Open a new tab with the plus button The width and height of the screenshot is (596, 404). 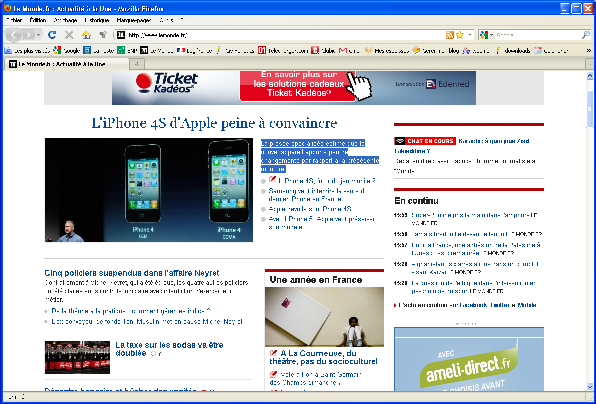137,64
